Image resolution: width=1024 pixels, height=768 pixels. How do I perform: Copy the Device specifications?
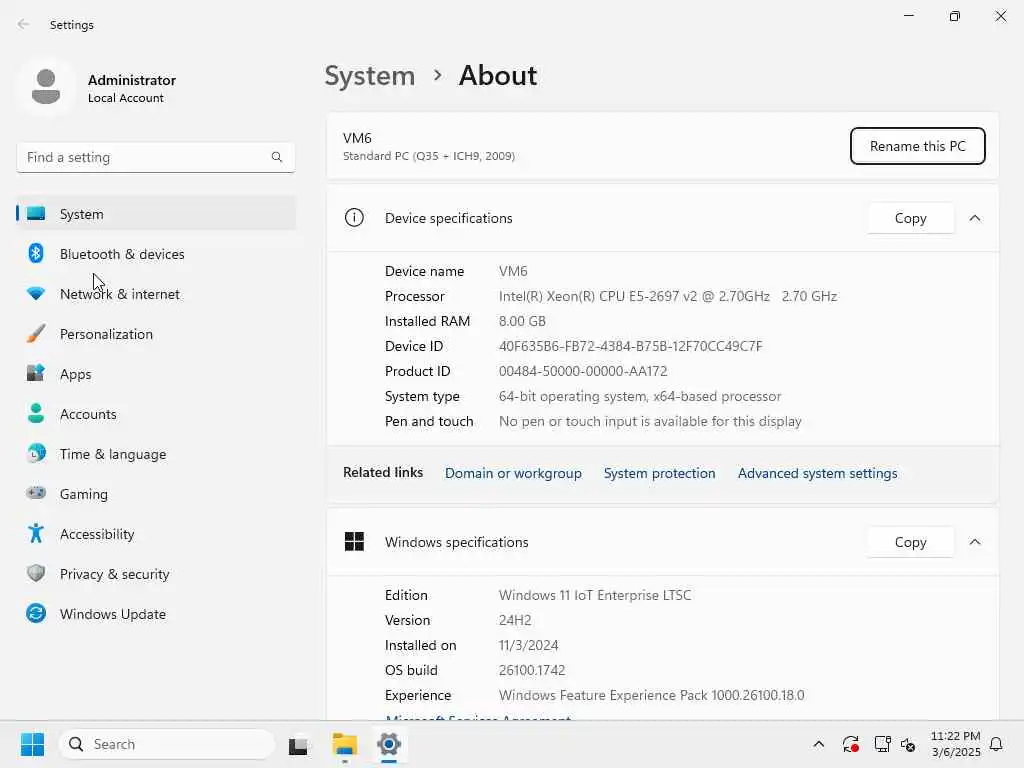click(910, 218)
